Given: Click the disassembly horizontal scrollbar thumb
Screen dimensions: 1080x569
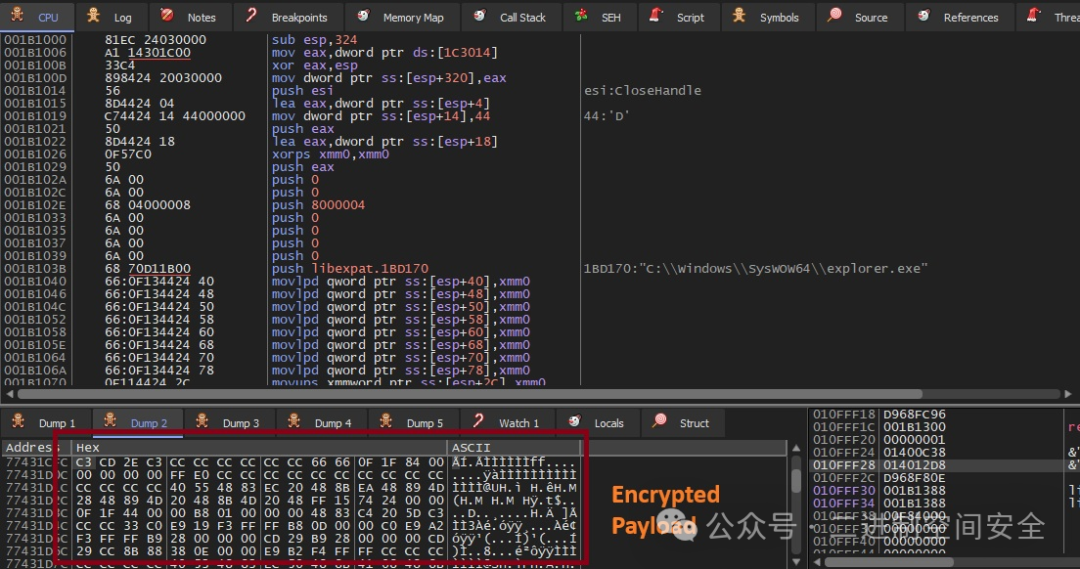Looking at the screenshot, I should tap(470, 394).
